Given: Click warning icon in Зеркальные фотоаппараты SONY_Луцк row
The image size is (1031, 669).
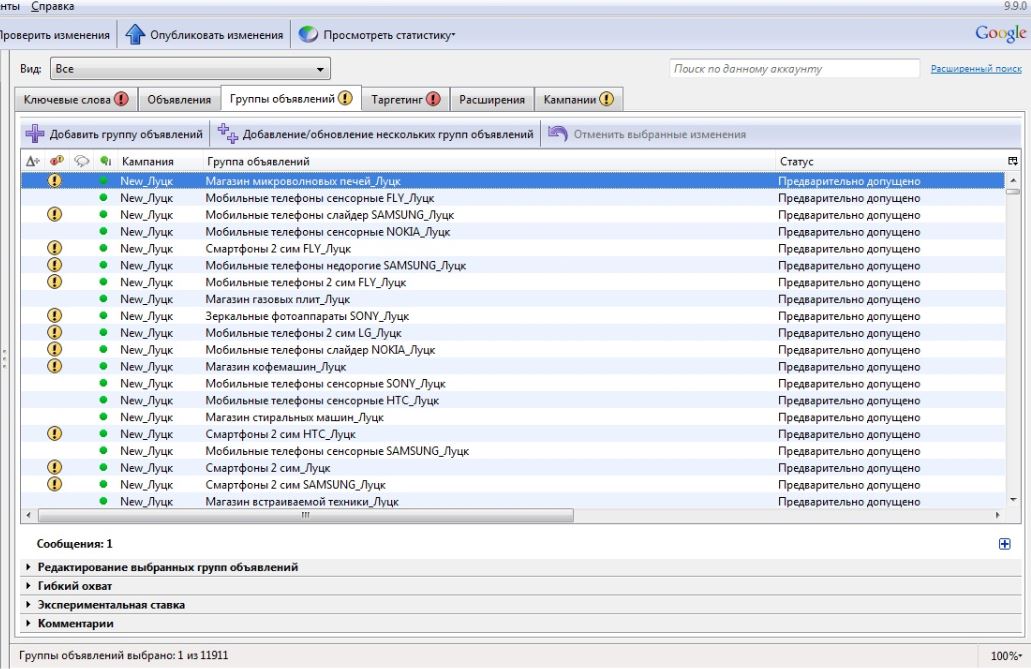Looking at the screenshot, I should pos(55,315).
